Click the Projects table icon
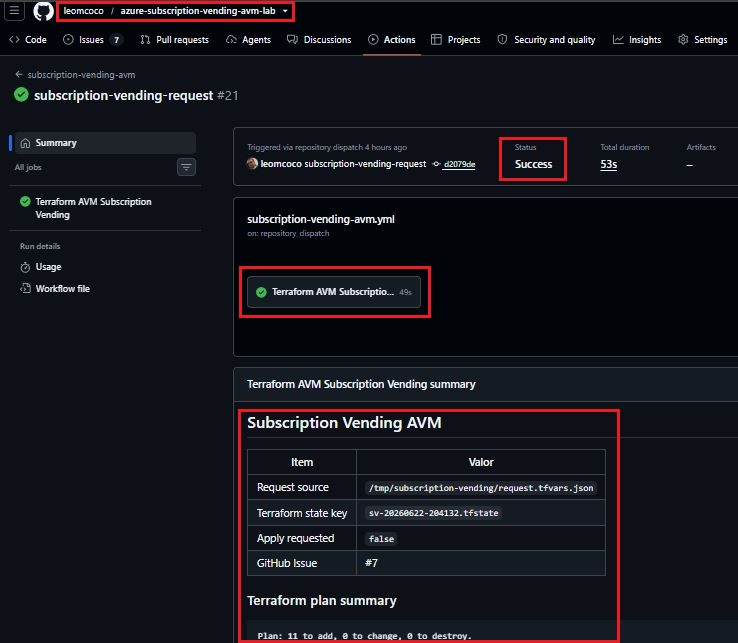The height and width of the screenshot is (643, 738). coord(436,40)
